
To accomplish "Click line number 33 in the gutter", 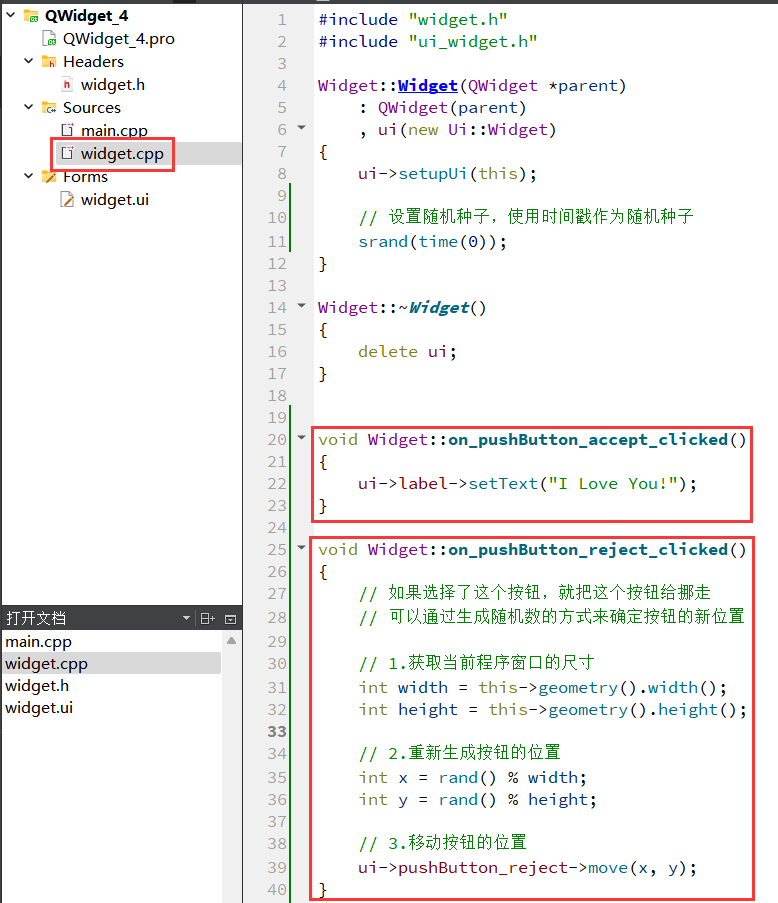I will (276, 731).
